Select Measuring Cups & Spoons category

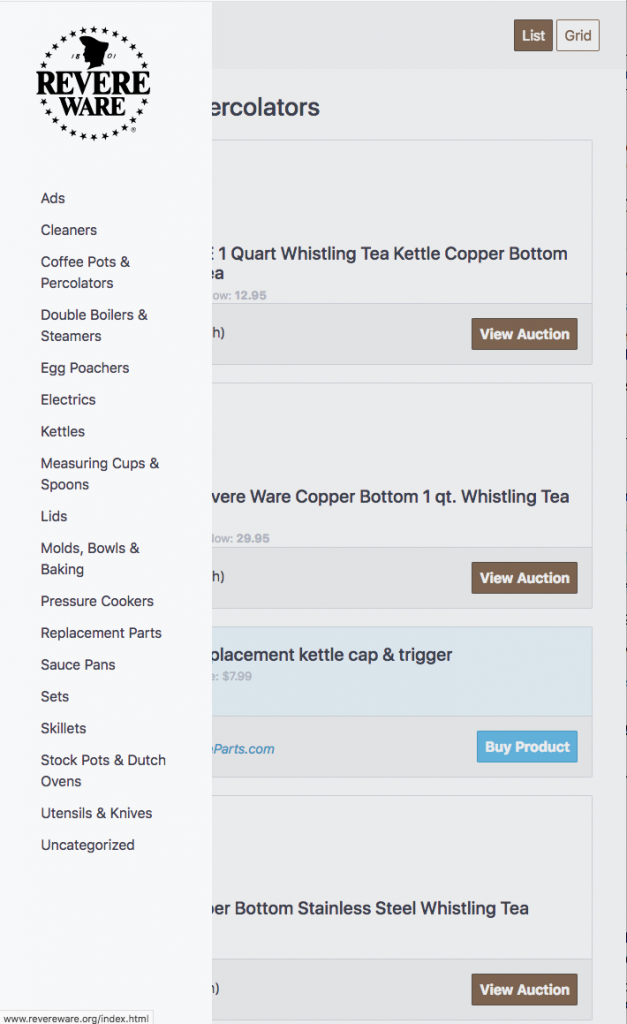pos(100,473)
